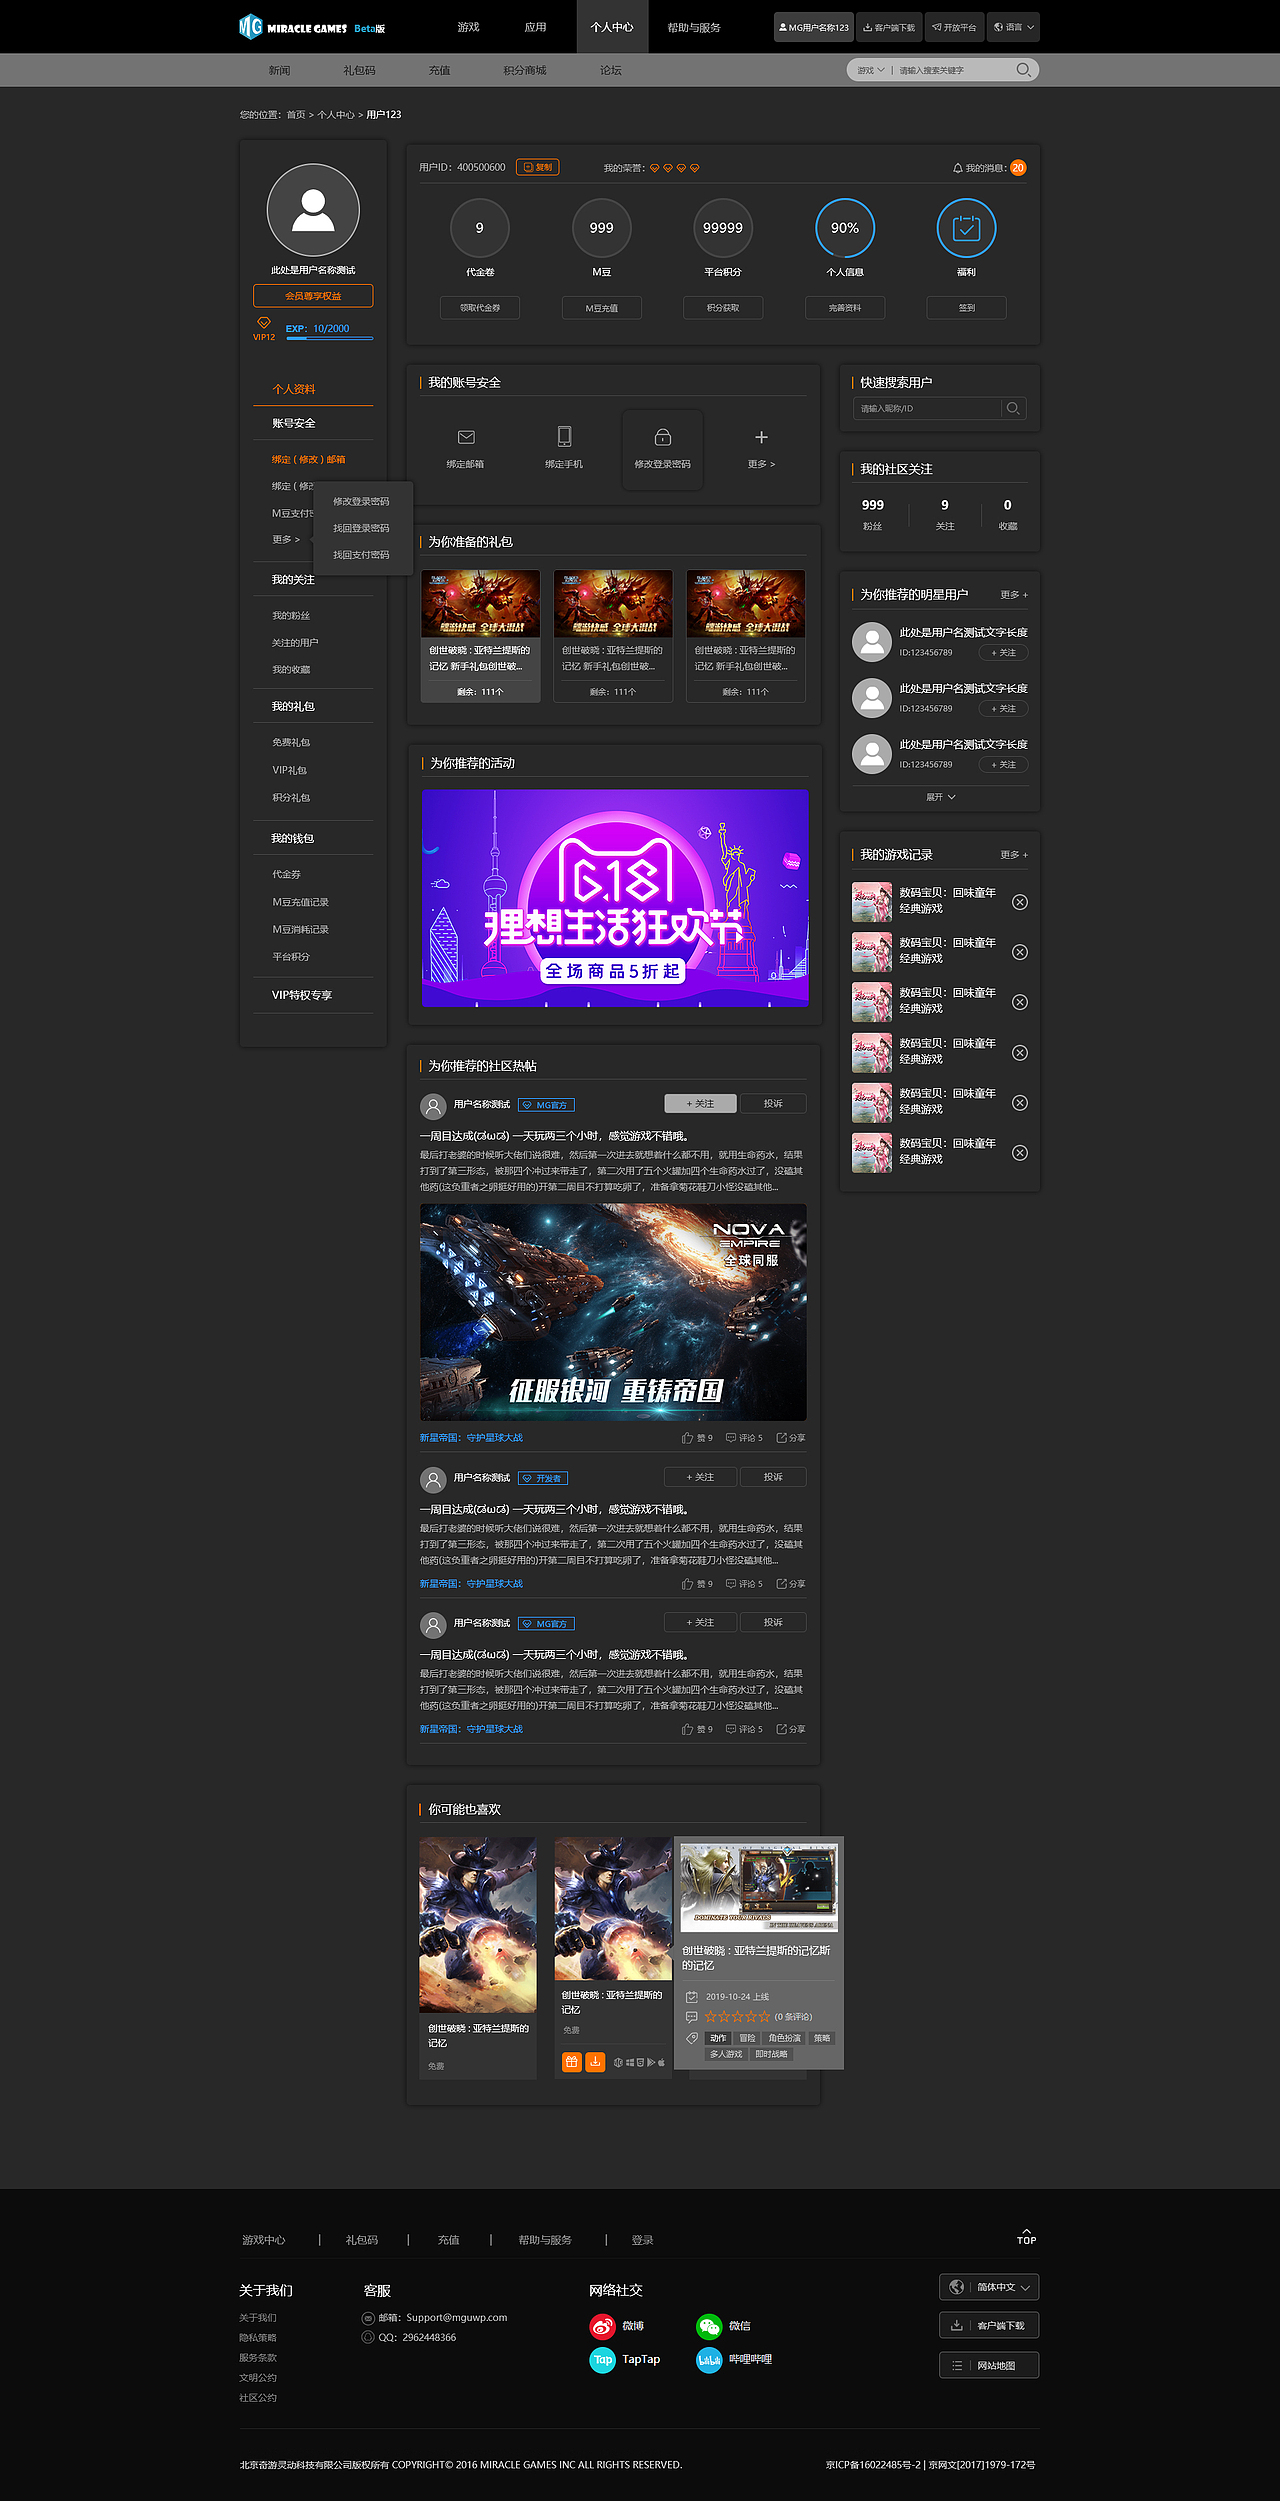Click the 90% 个人信息 progress ring
This screenshot has width=1280, height=2501.
tap(845, 228)
